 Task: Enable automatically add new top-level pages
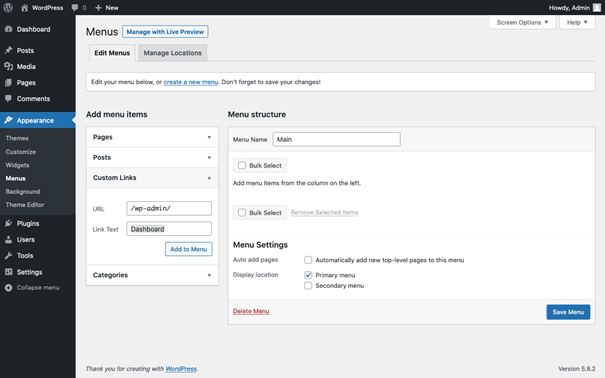pyautogui.click(x=308, y=260)
